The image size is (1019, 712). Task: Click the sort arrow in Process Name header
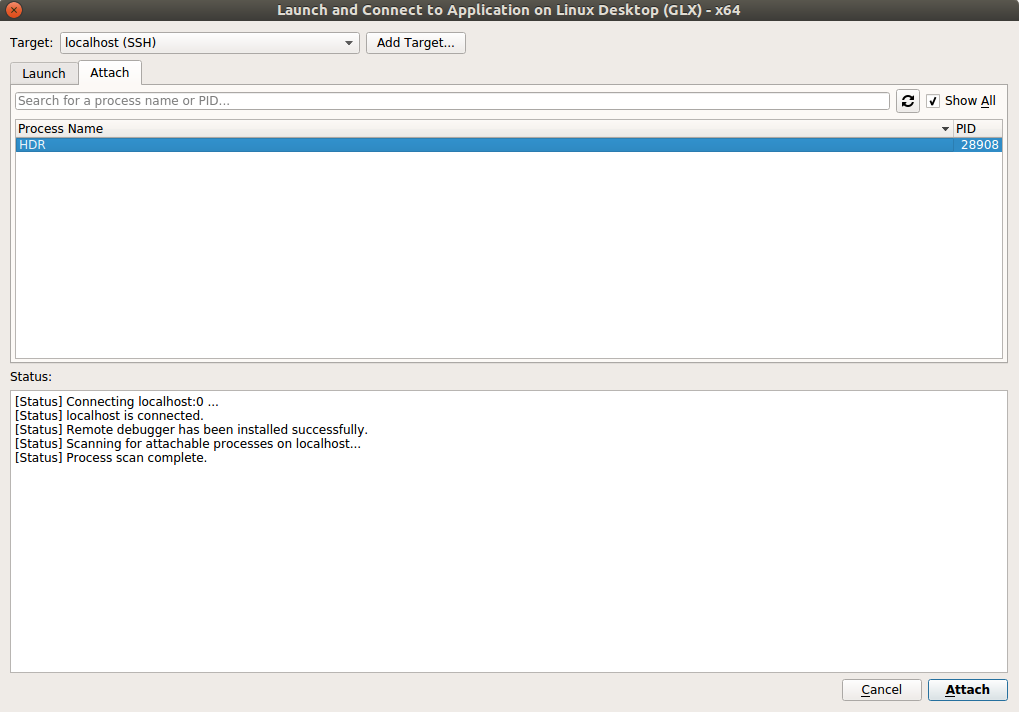tap(945, 129)
